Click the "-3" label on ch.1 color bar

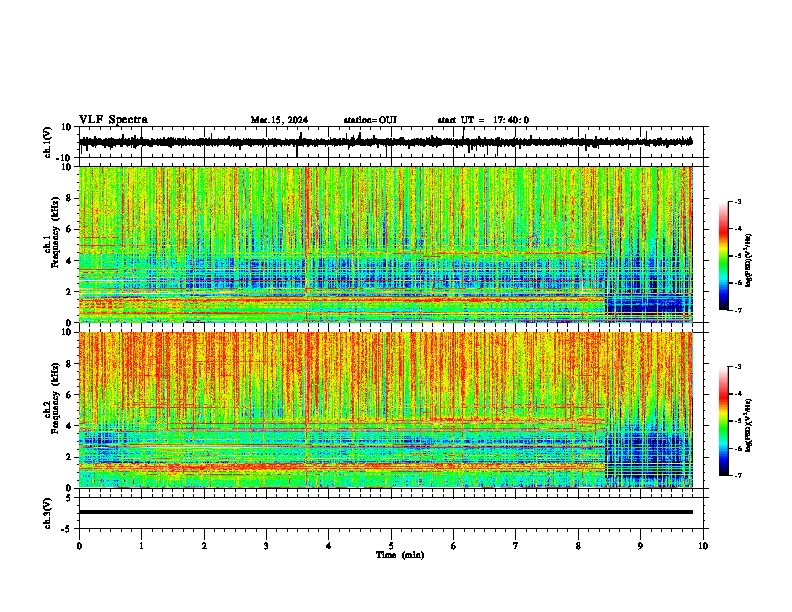pyautogui.click(x=738, y=201)
